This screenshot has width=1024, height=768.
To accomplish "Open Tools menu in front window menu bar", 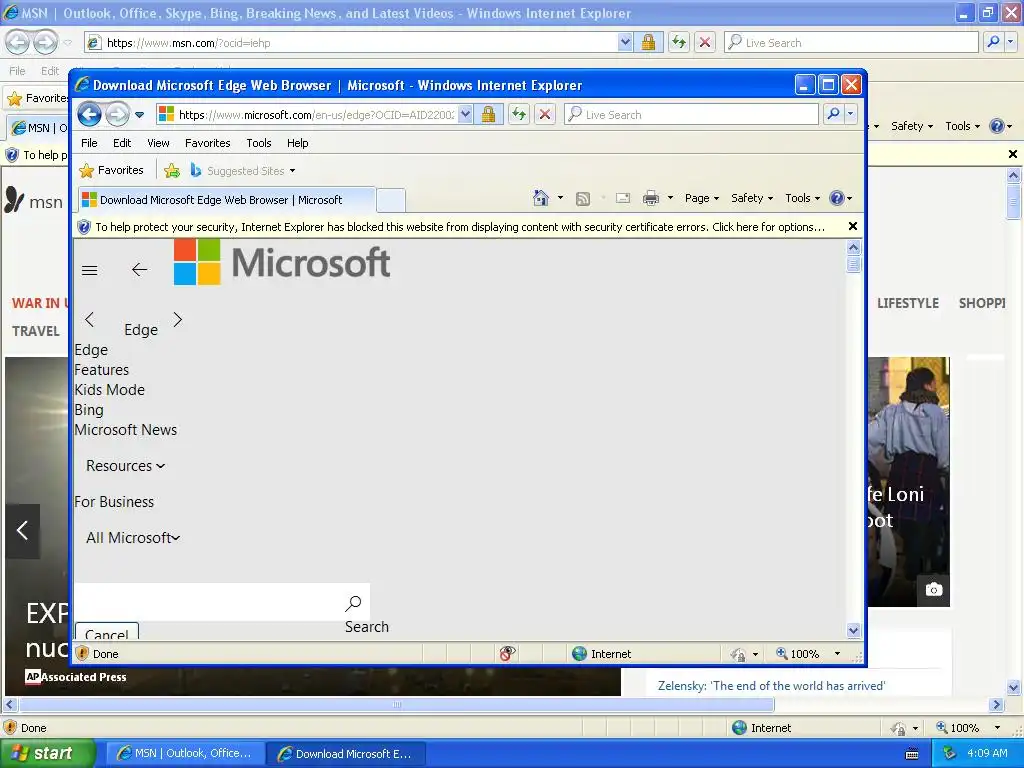I will (x=259, y=143).
